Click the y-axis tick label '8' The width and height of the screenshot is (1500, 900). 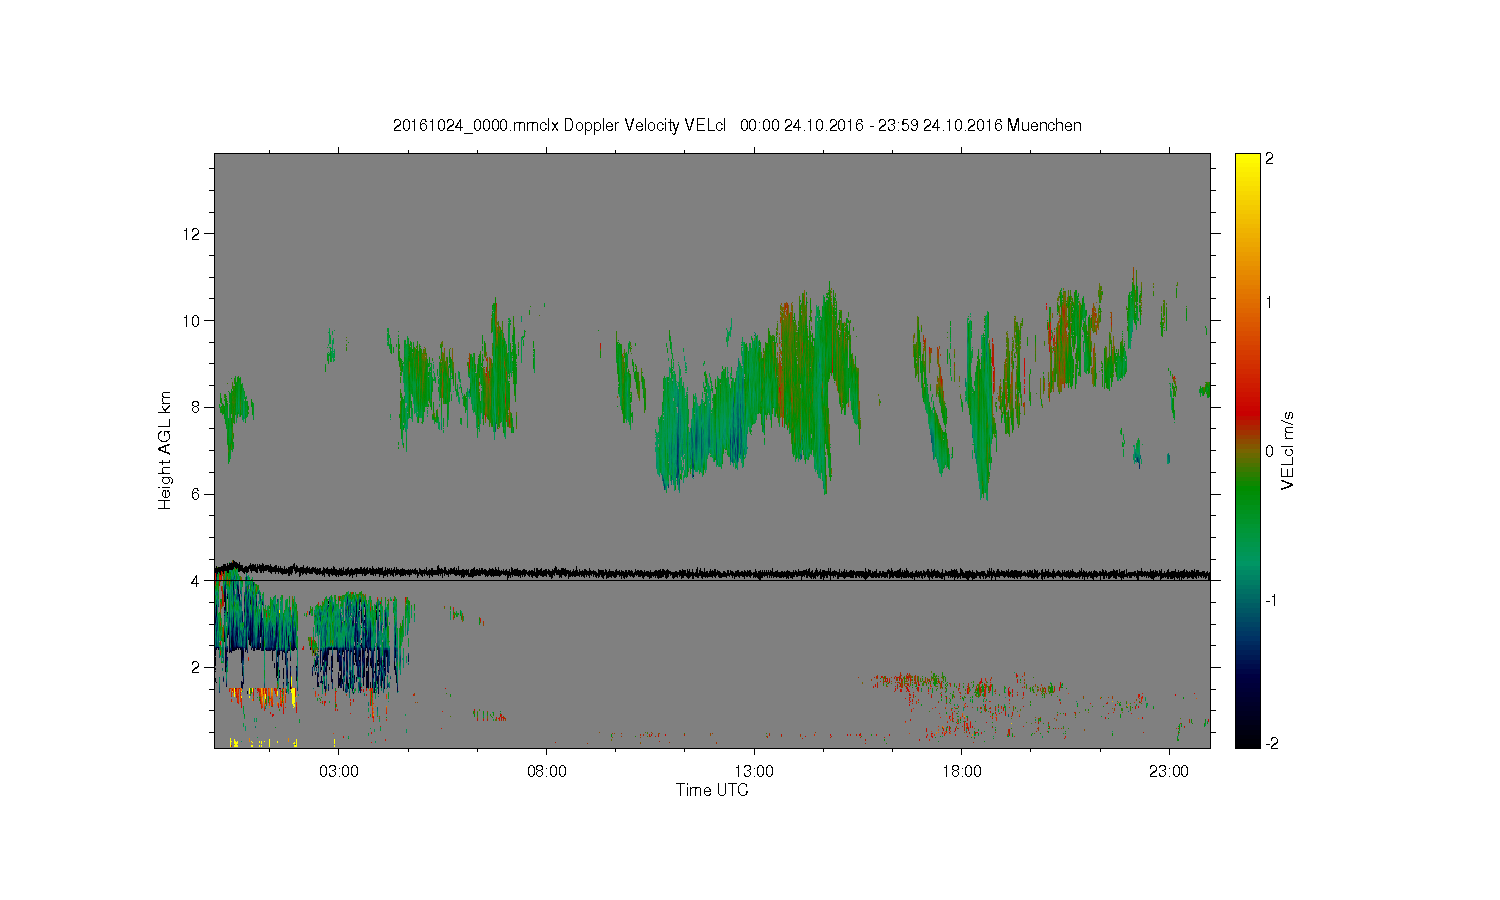click(197, 407)
